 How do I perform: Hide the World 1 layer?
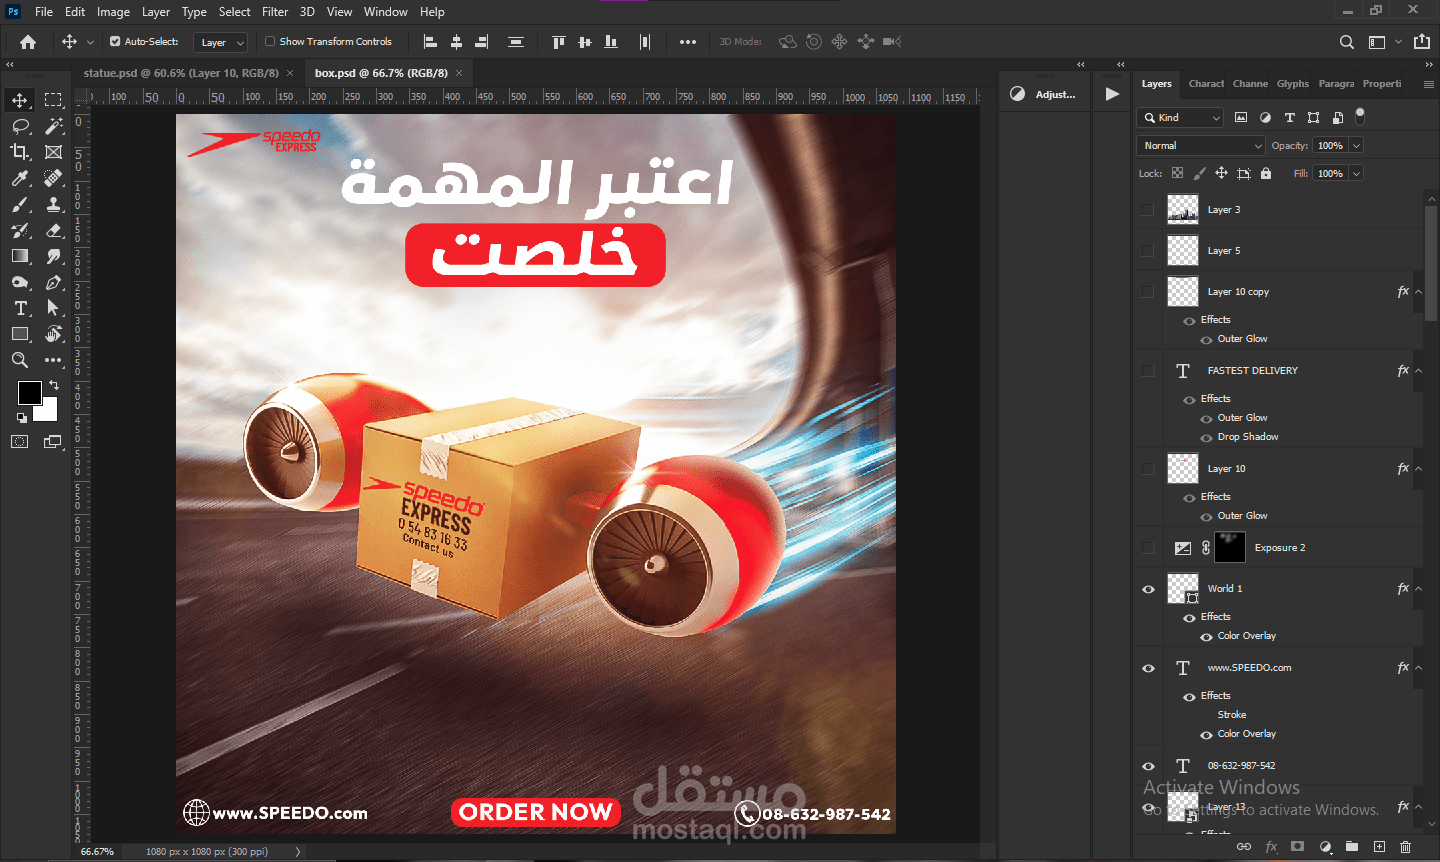[x=1148, y=589]
